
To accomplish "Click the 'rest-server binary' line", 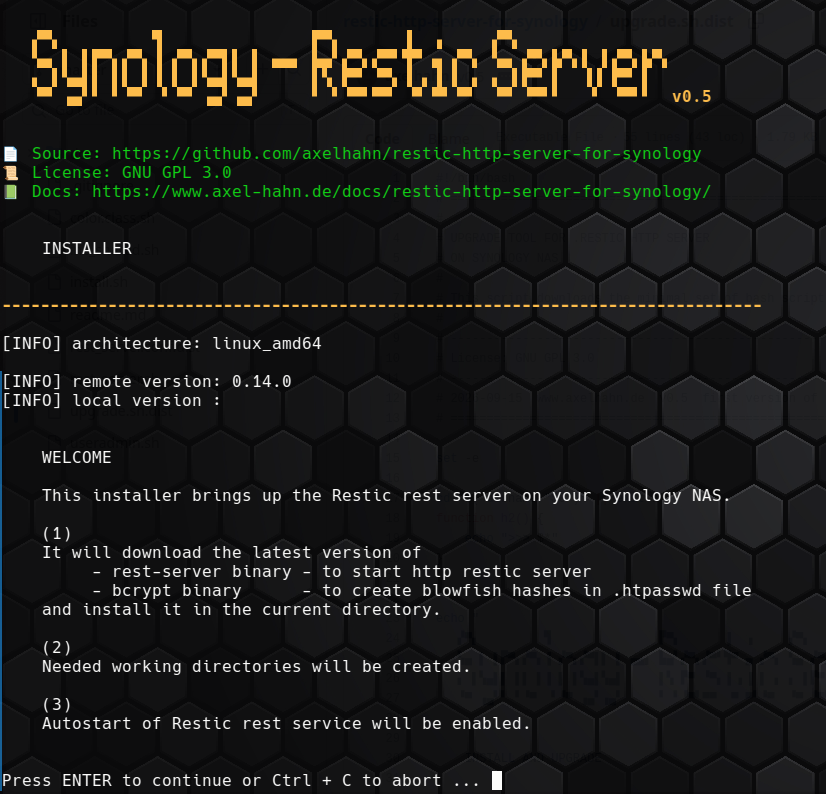I will point(341,572).
